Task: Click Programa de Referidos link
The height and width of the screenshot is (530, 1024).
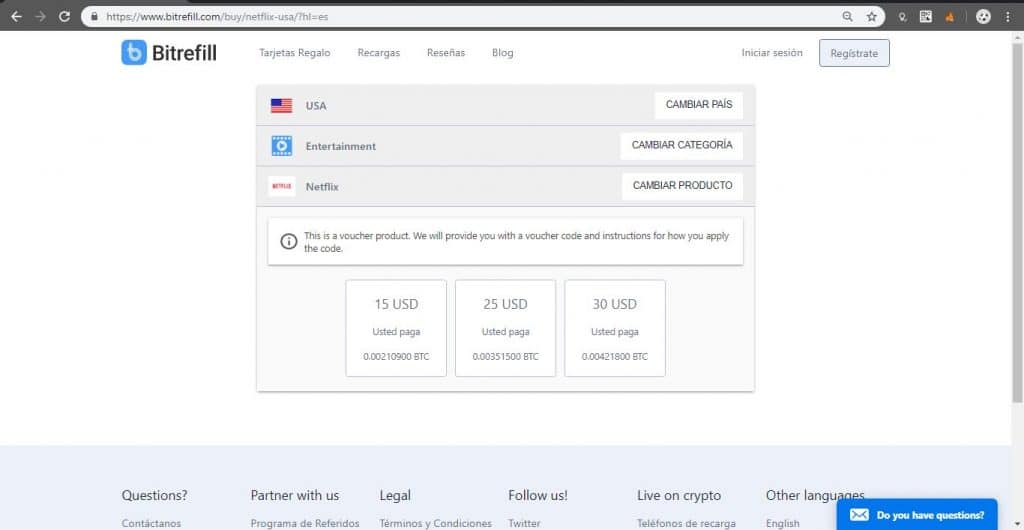Action: [305, 523]
